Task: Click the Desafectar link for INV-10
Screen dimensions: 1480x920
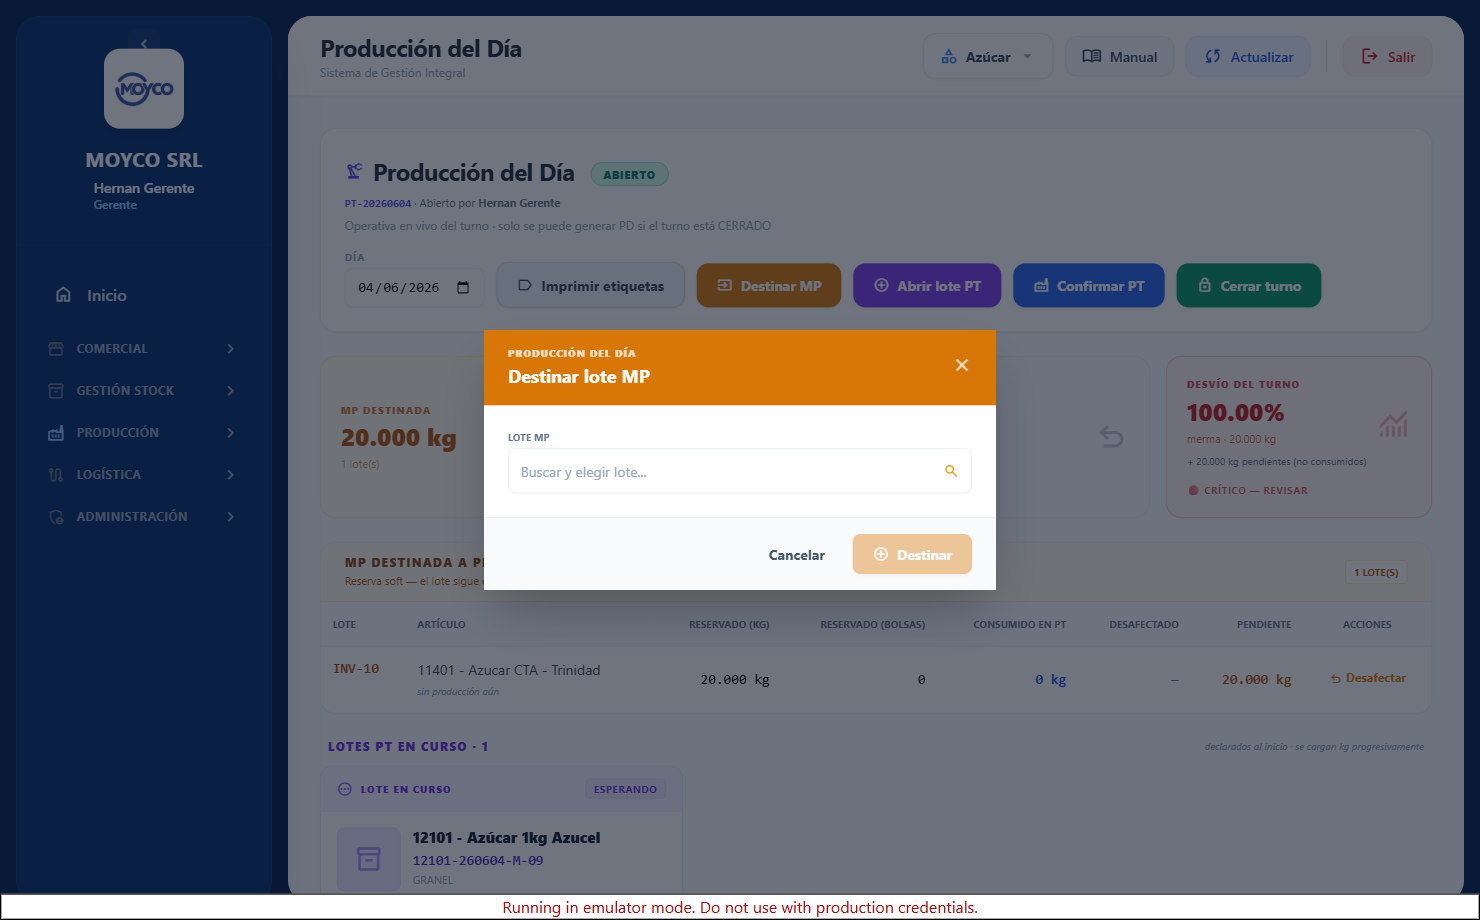Action: [x=1368, y=678]
